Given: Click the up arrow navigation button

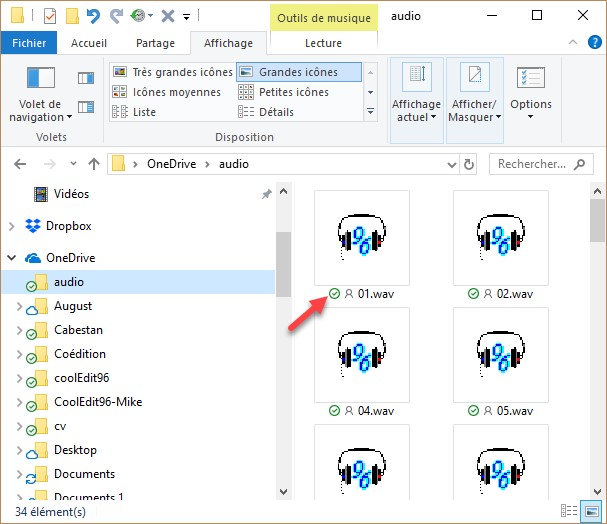Looking at the screenshot, I should coord(93,163).
